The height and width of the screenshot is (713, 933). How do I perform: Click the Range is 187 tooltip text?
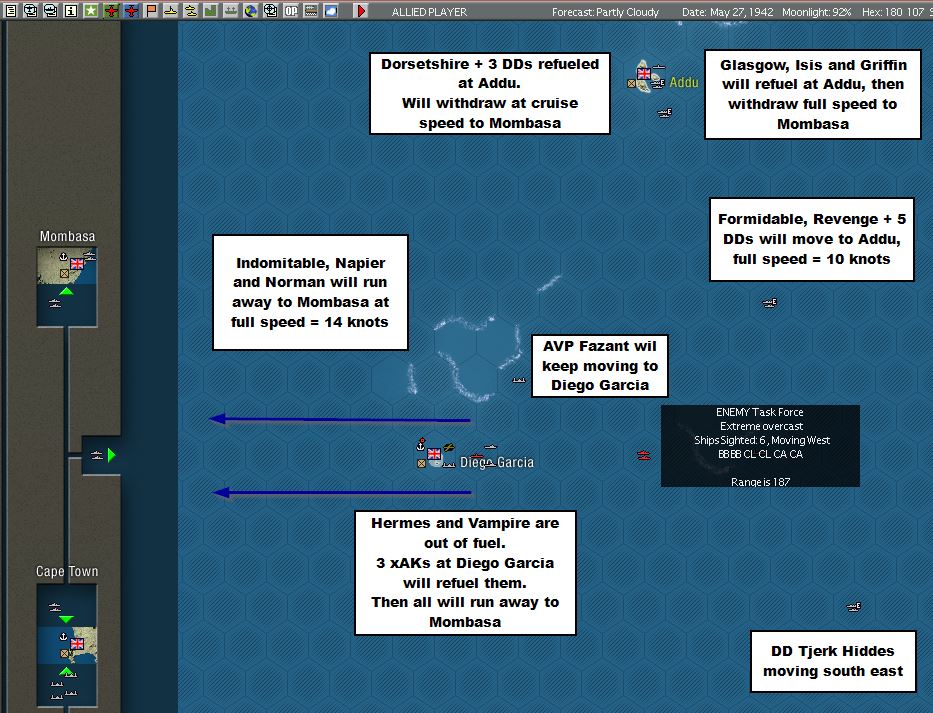point(760,481)
